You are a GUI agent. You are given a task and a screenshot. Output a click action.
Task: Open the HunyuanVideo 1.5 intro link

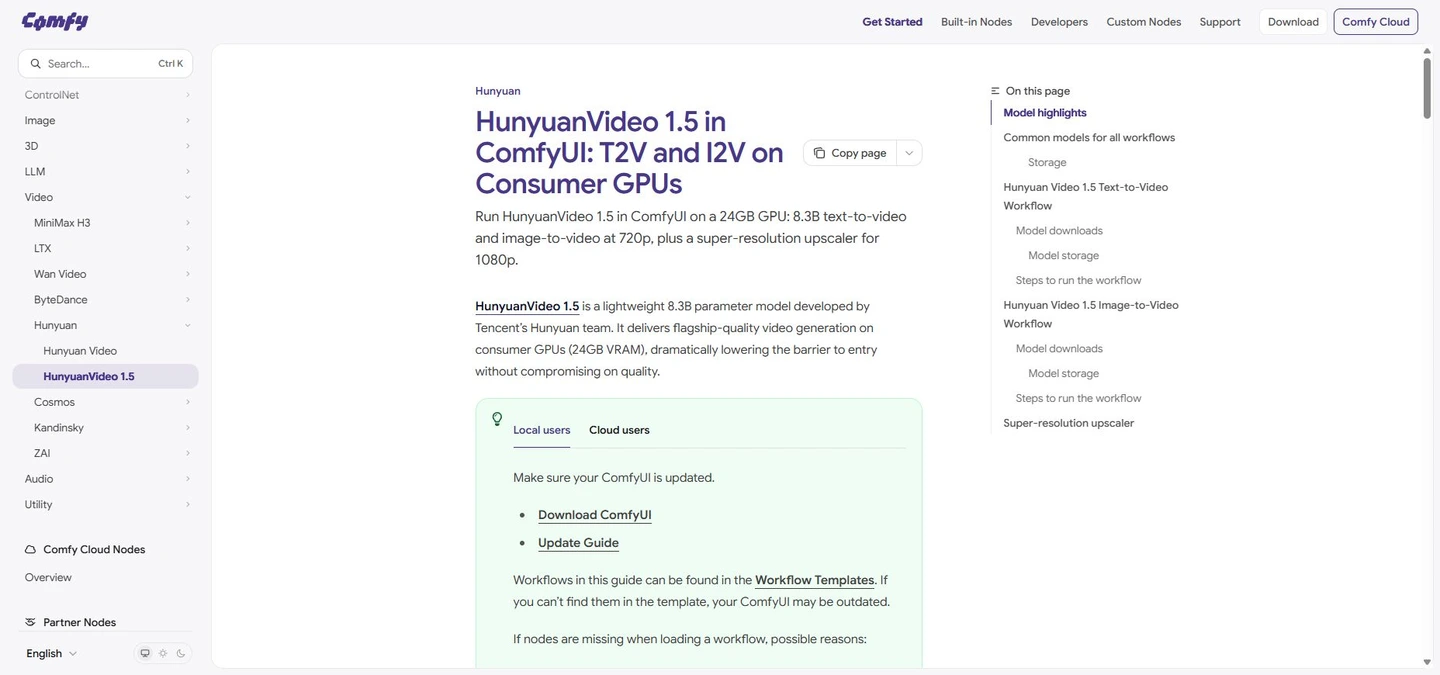pyautogui.click(x=527, y=306)
